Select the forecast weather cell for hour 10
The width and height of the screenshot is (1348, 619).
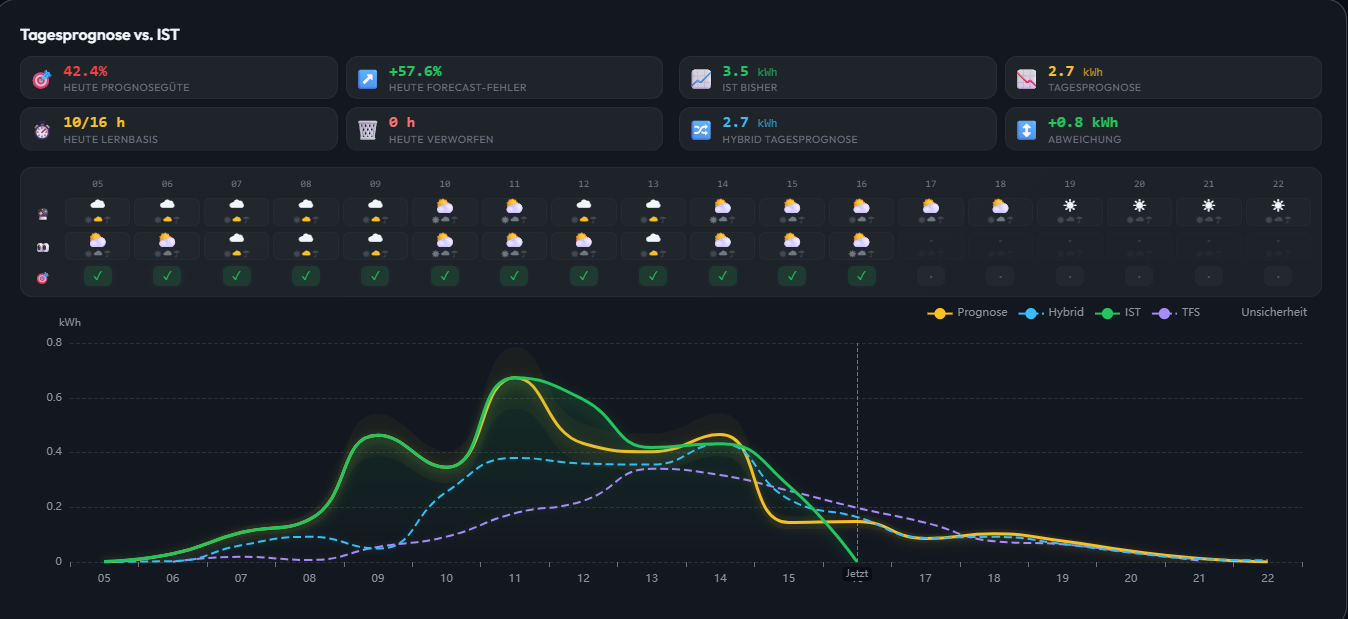(x=445, y=211)
